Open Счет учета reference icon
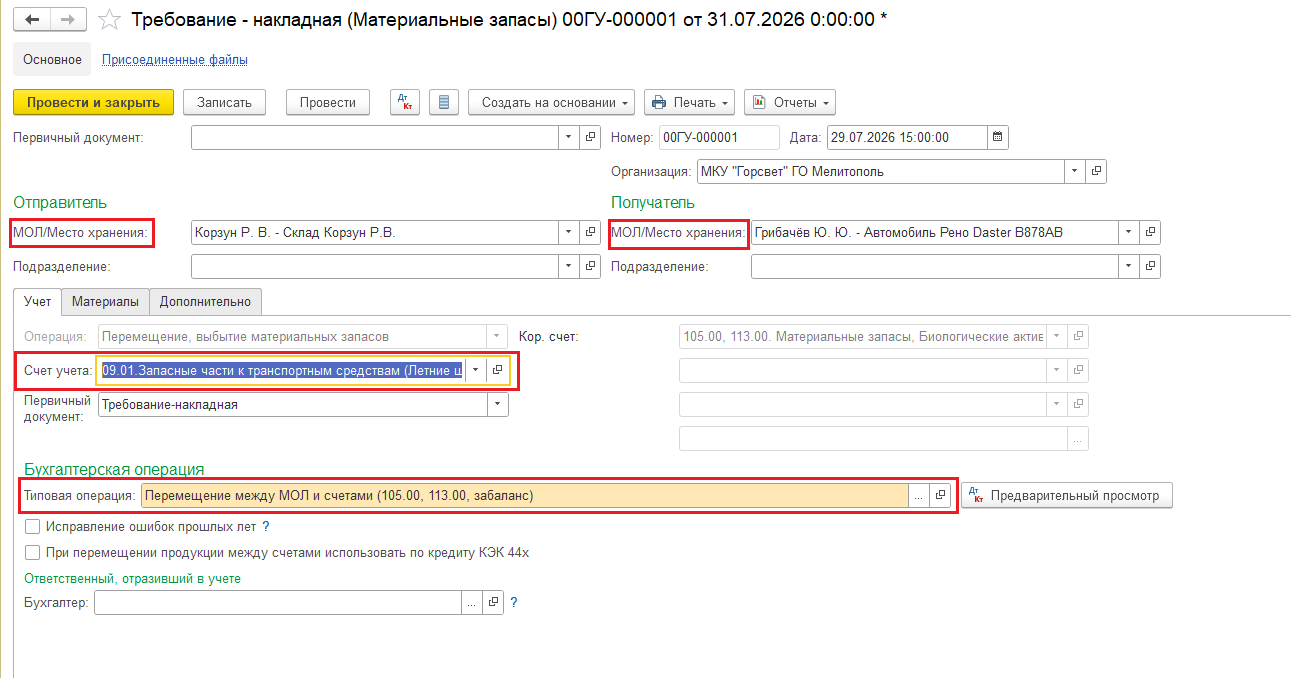1291x678 pixels. (x=497, y=370)
